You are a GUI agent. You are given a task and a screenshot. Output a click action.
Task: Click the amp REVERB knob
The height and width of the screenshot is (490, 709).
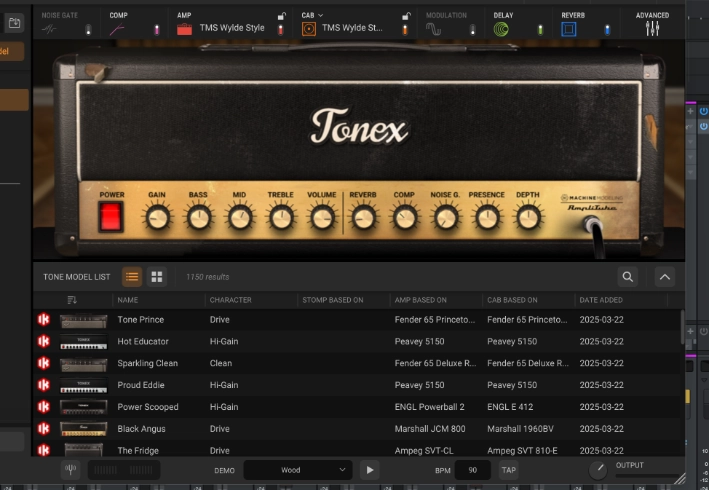point(363,218)
